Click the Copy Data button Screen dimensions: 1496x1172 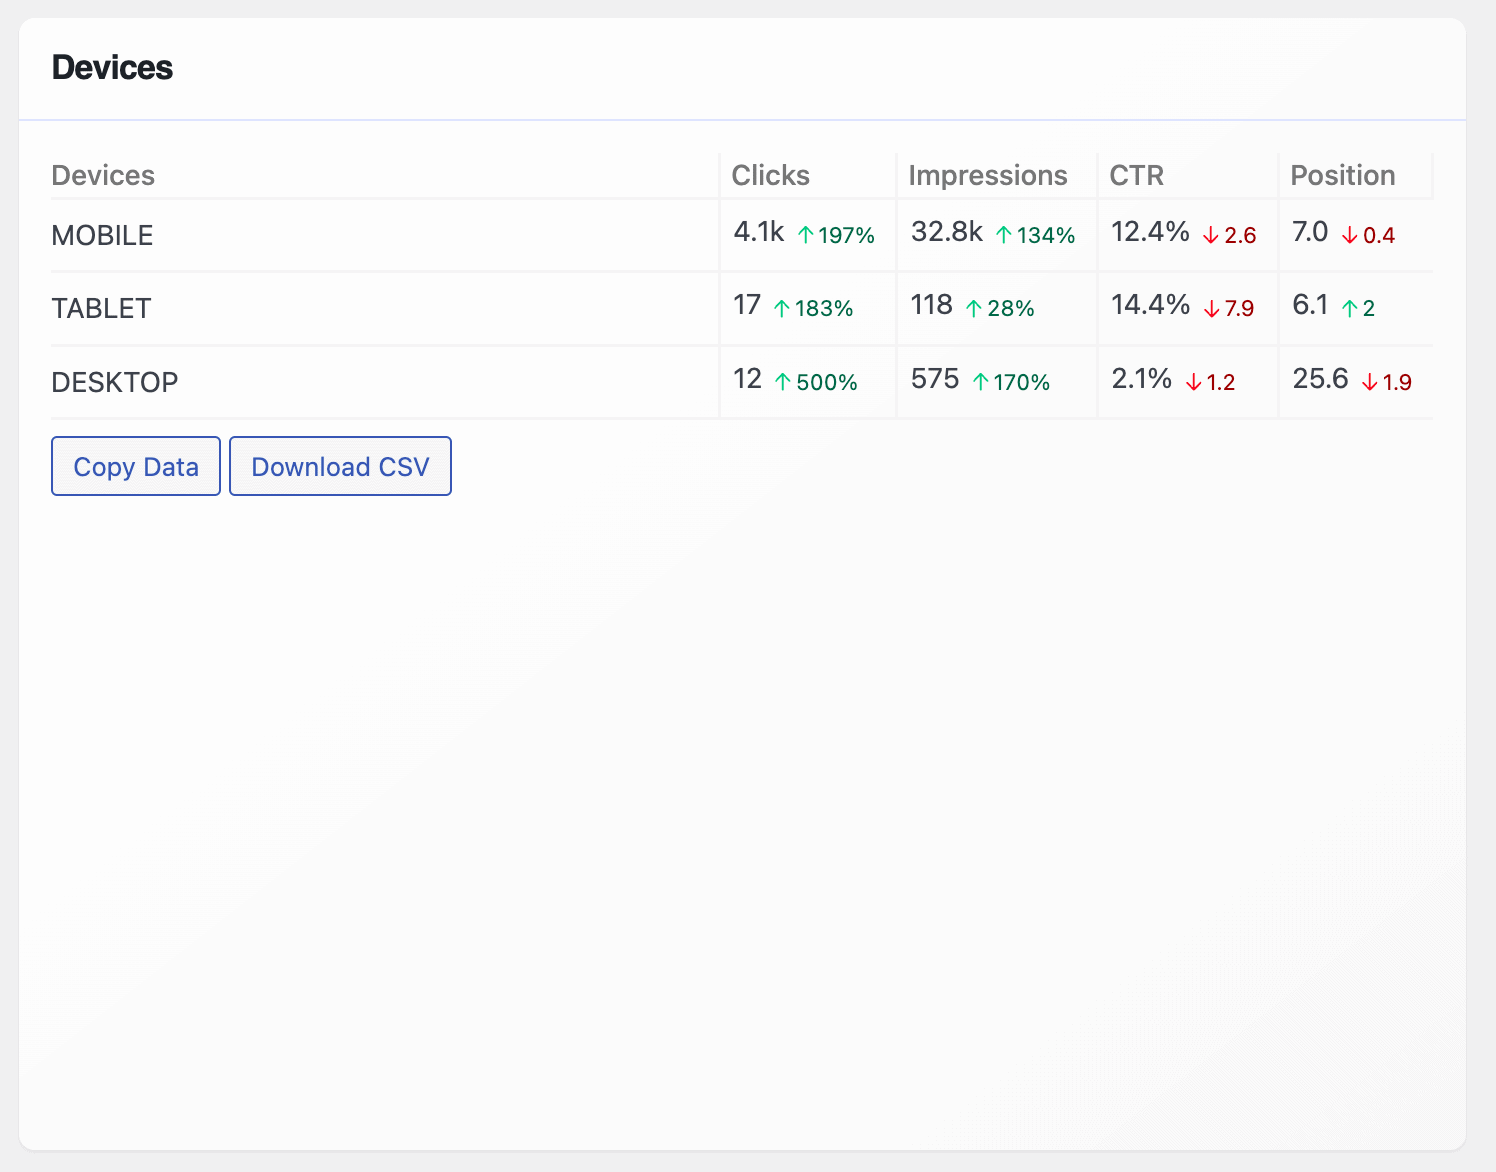click(x=136, y=466)
